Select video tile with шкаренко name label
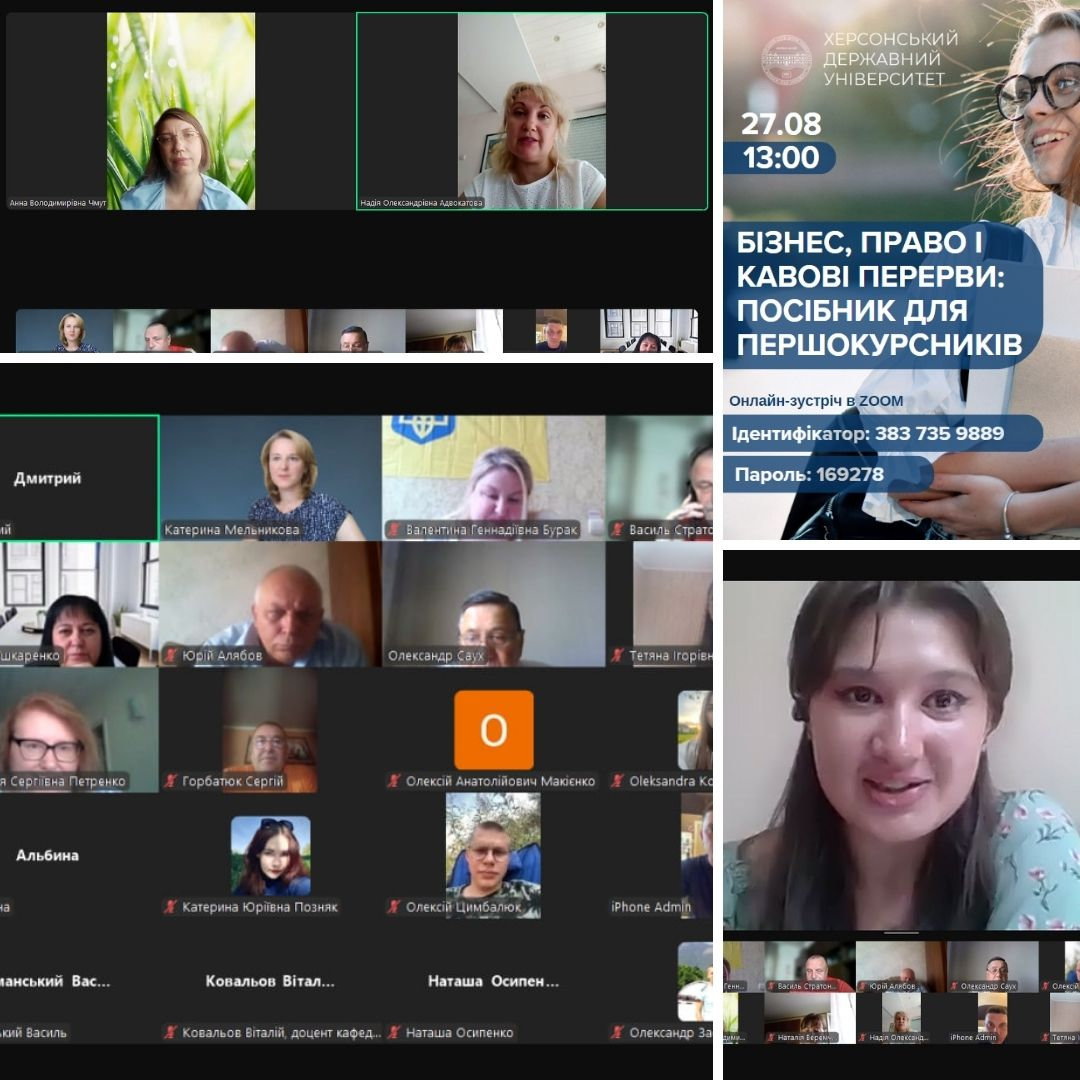Image resolution: width=1080 pixels, height=1080 pixels. (x=79, y=604)
